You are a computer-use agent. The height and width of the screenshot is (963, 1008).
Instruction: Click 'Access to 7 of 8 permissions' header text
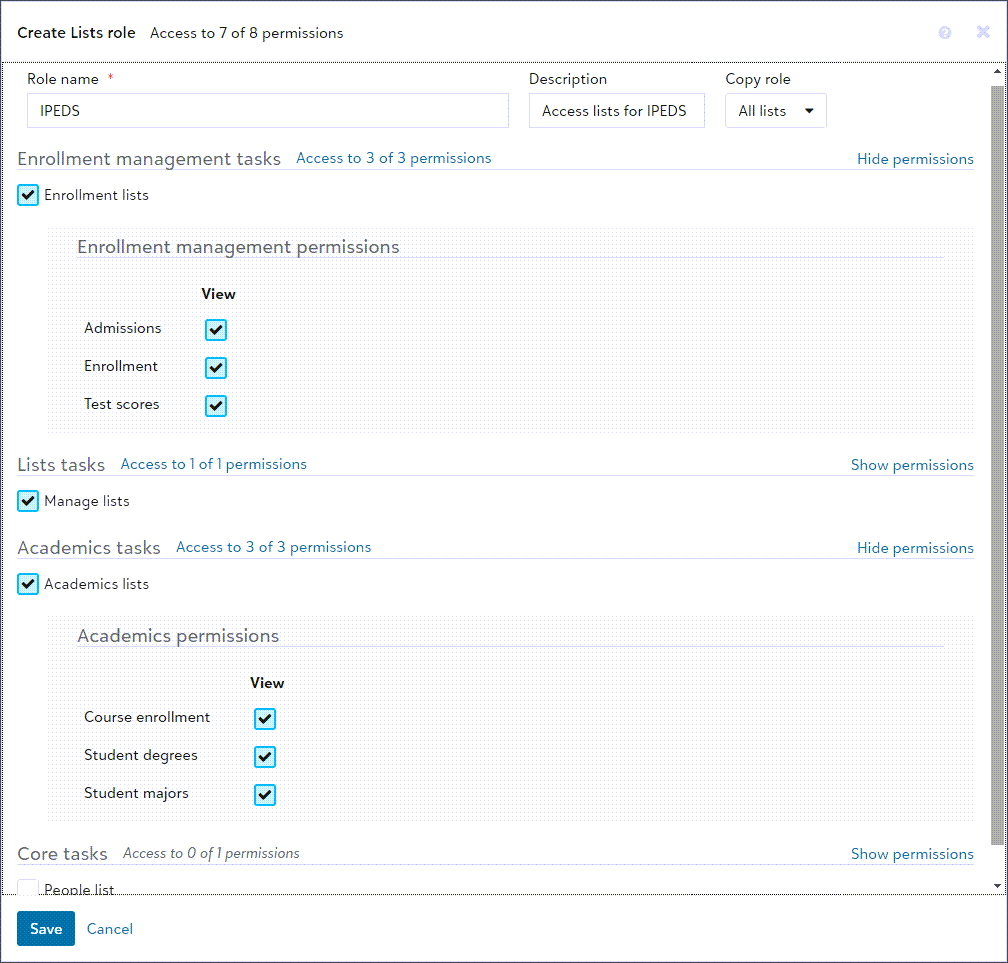[x=246, y=33]
